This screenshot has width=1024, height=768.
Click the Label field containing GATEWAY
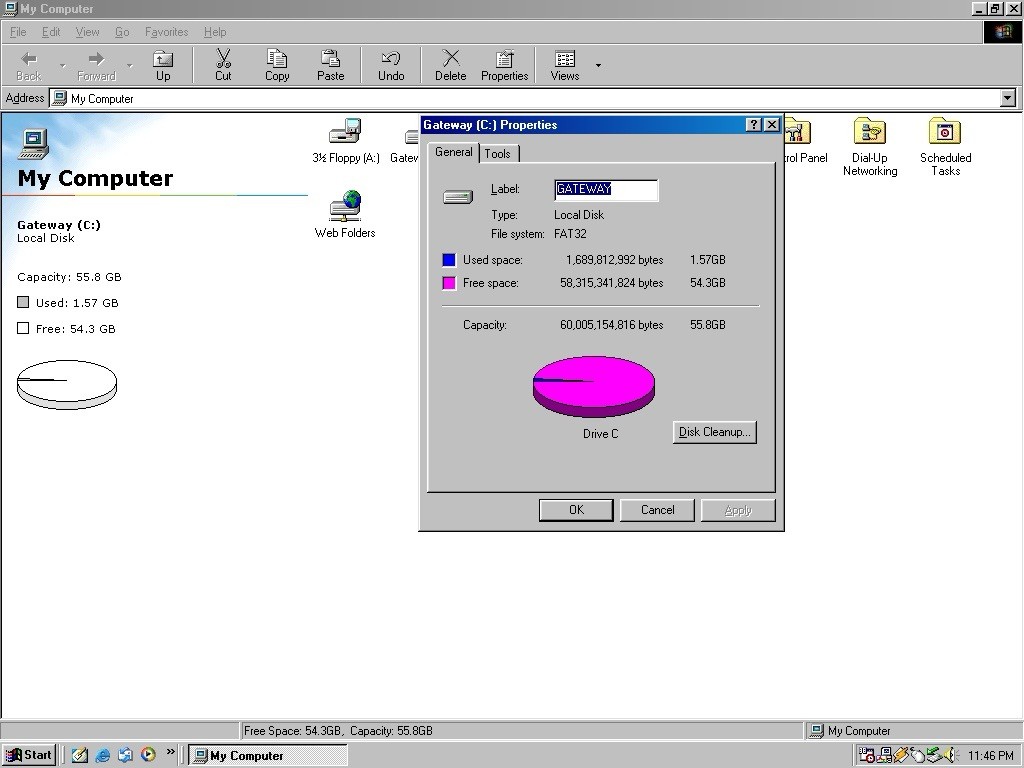pos(606,189)
